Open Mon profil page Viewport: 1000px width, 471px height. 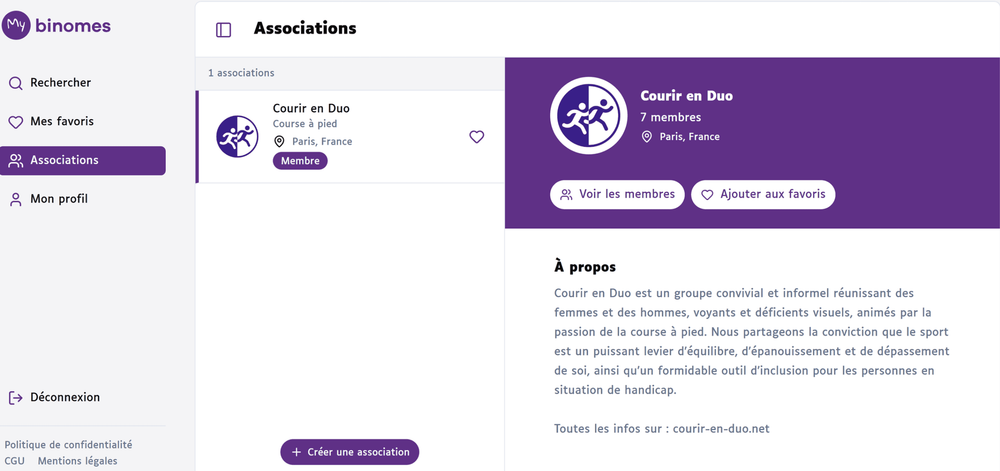pos(59,199)
